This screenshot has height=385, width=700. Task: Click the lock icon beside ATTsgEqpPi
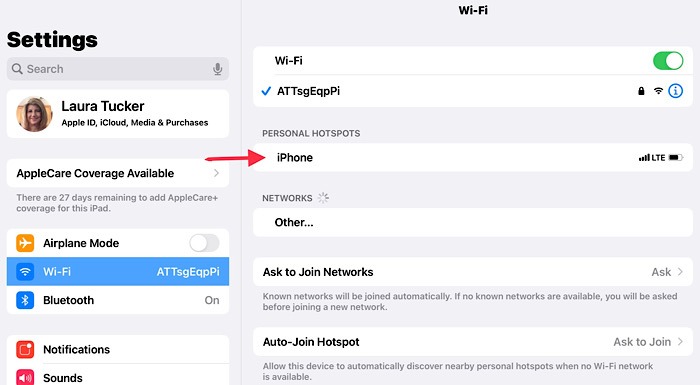(x=641, y=91)
